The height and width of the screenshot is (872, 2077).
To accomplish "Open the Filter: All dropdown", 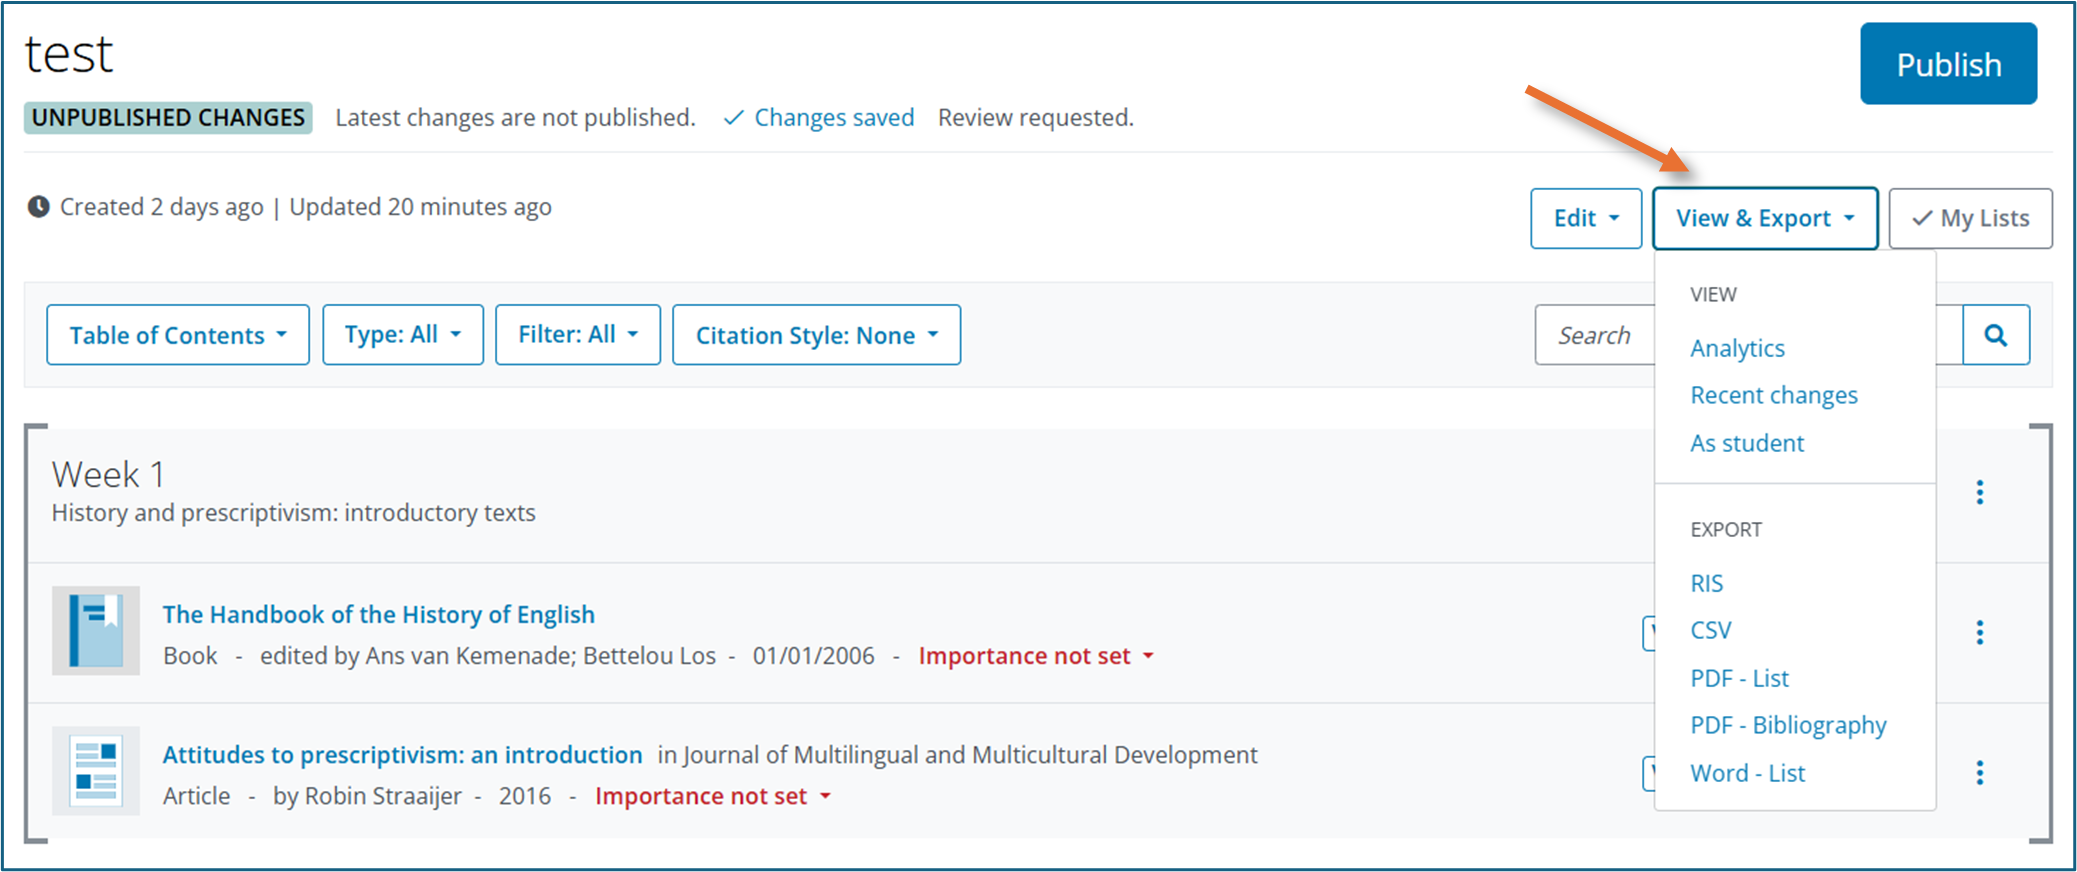I will [578, 335].
